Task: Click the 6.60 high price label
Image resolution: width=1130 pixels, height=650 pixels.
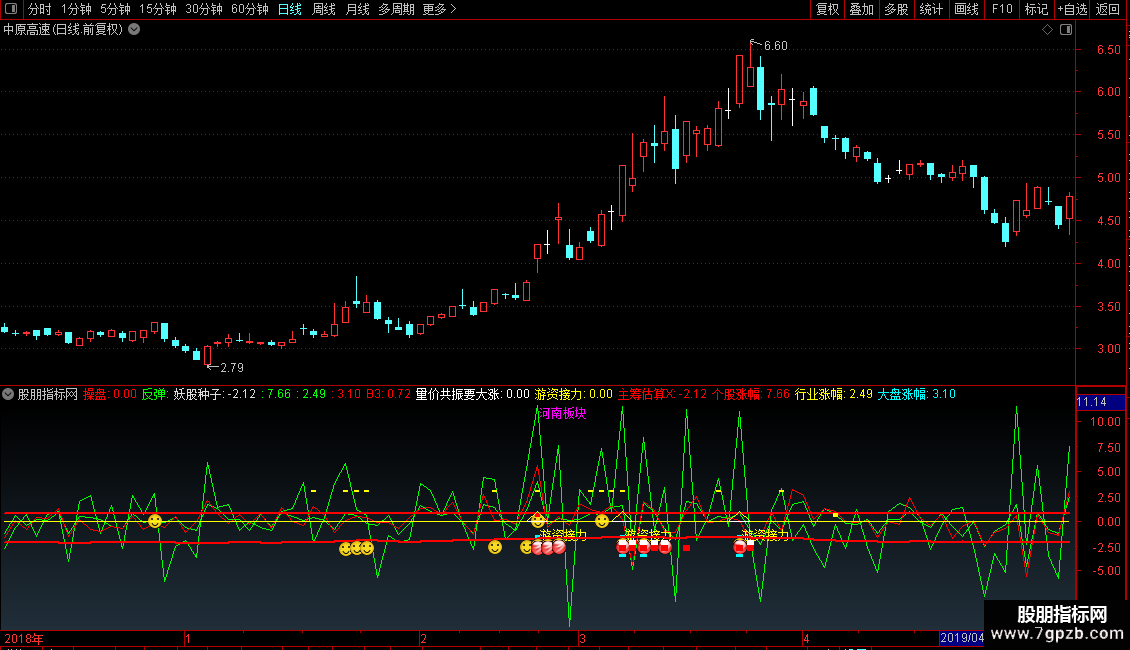Action: 775,45
